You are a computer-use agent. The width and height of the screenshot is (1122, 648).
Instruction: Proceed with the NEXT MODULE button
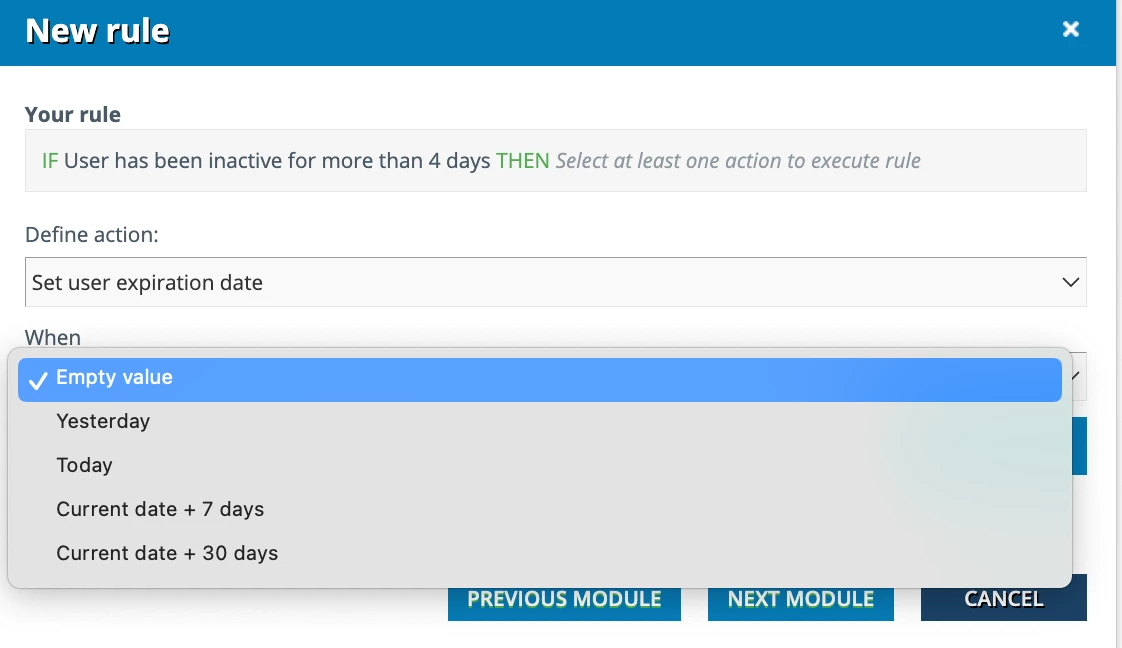pyautogui.click(x=801, y=600)
